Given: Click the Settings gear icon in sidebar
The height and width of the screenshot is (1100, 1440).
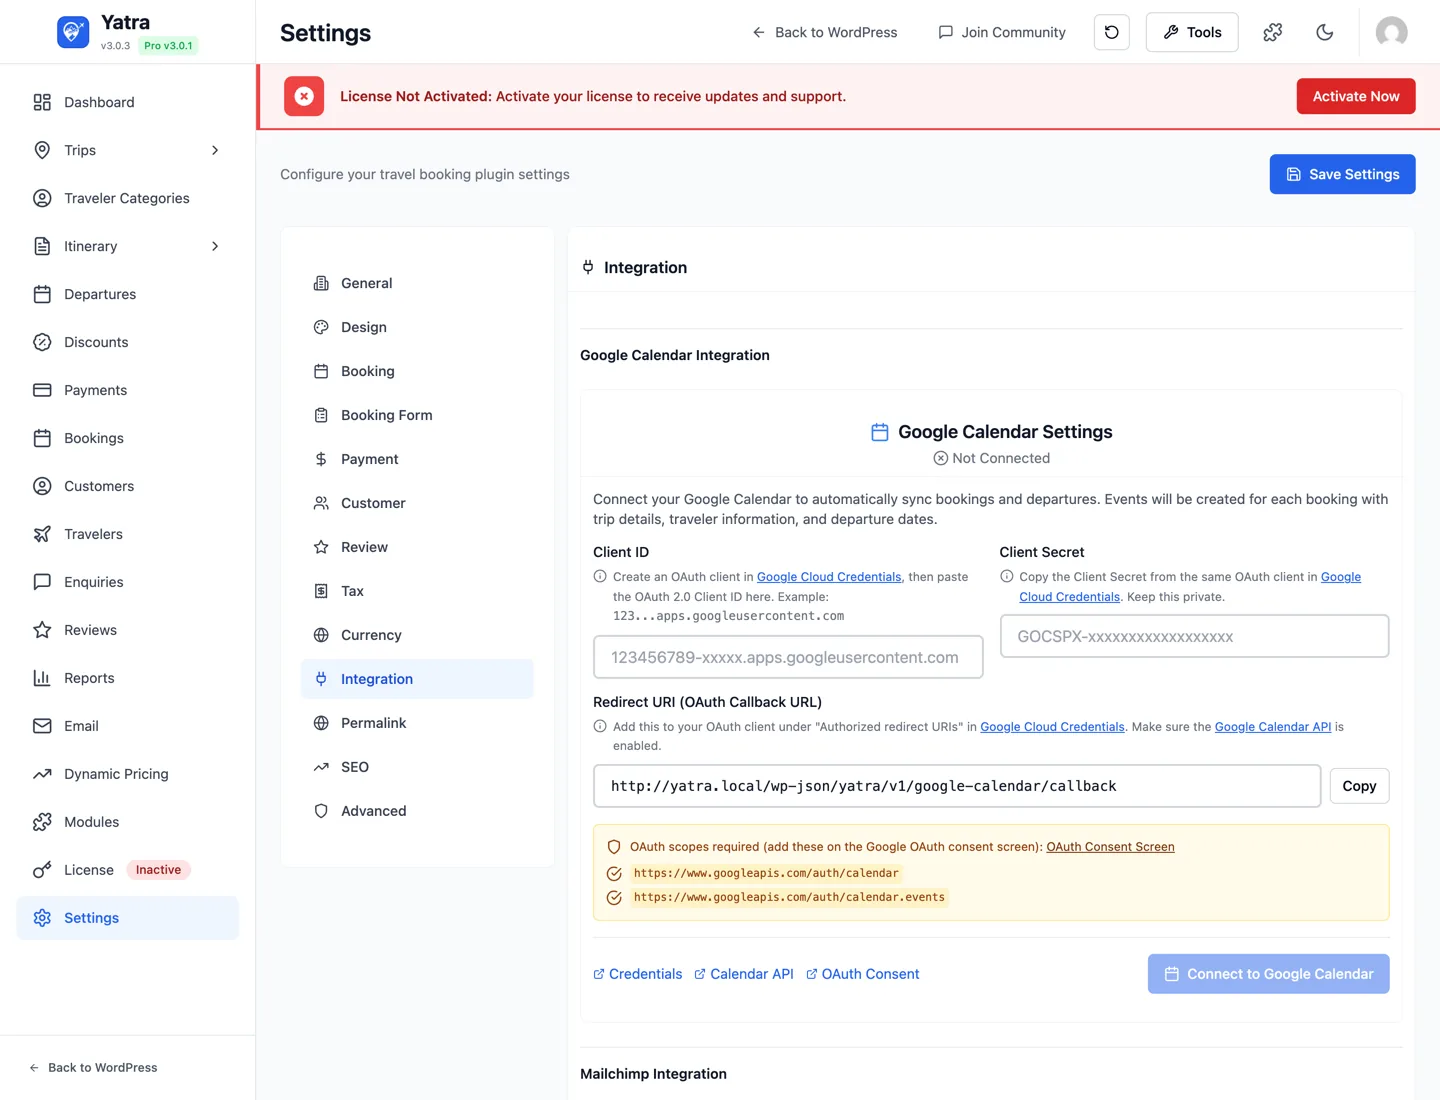Looking at the screenshot, I should coord(42,918).
